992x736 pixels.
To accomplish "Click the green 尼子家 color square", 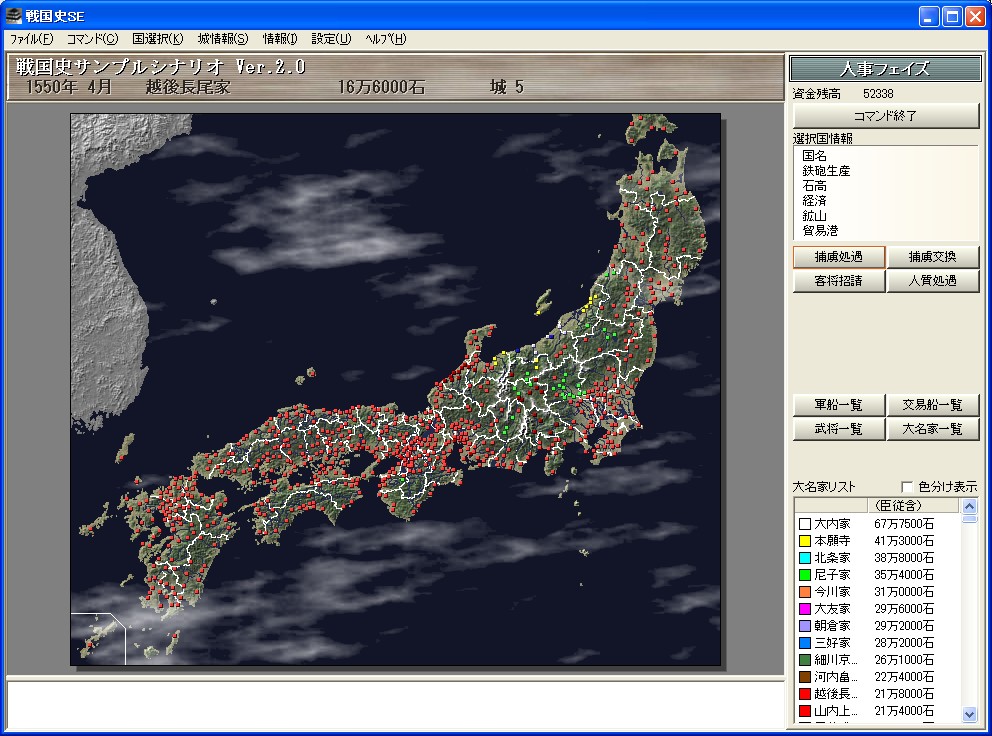I will coord(805,575).
